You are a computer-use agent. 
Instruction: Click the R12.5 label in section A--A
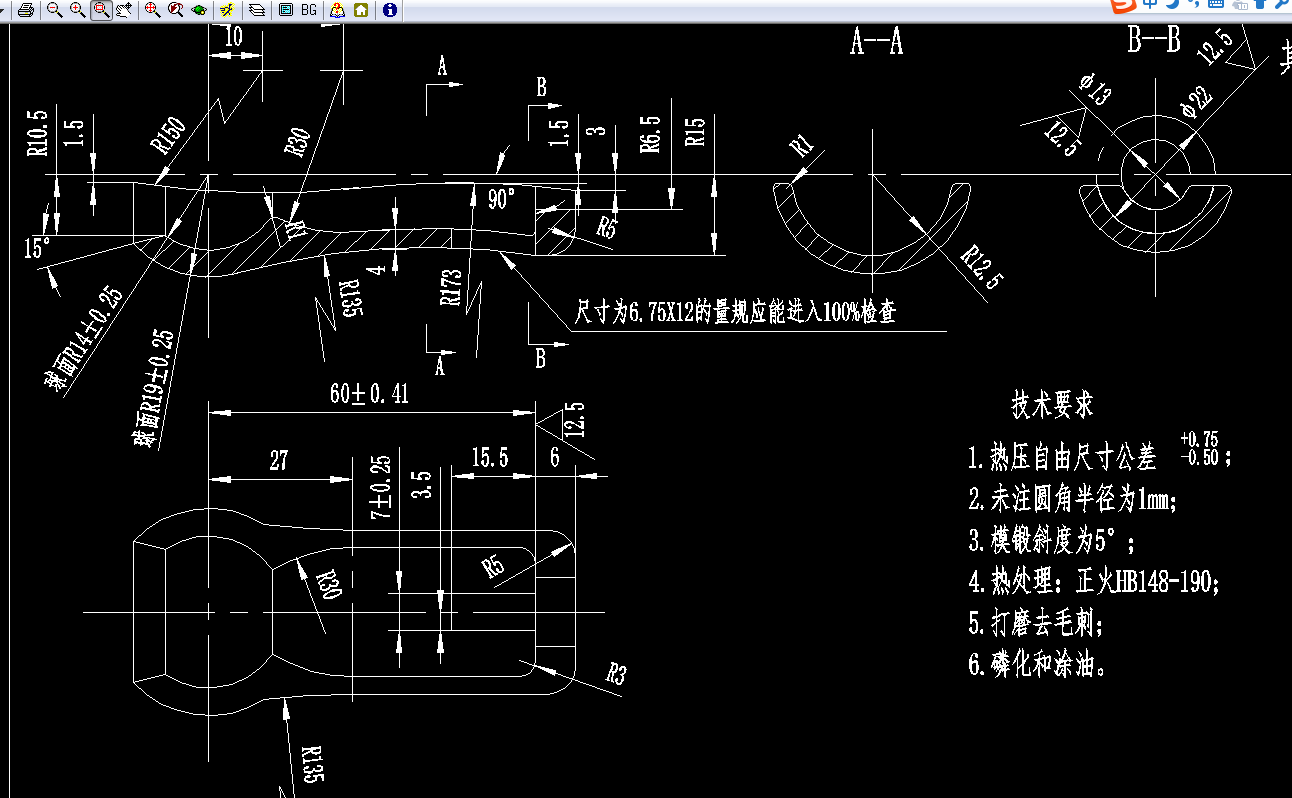point(980,269)
